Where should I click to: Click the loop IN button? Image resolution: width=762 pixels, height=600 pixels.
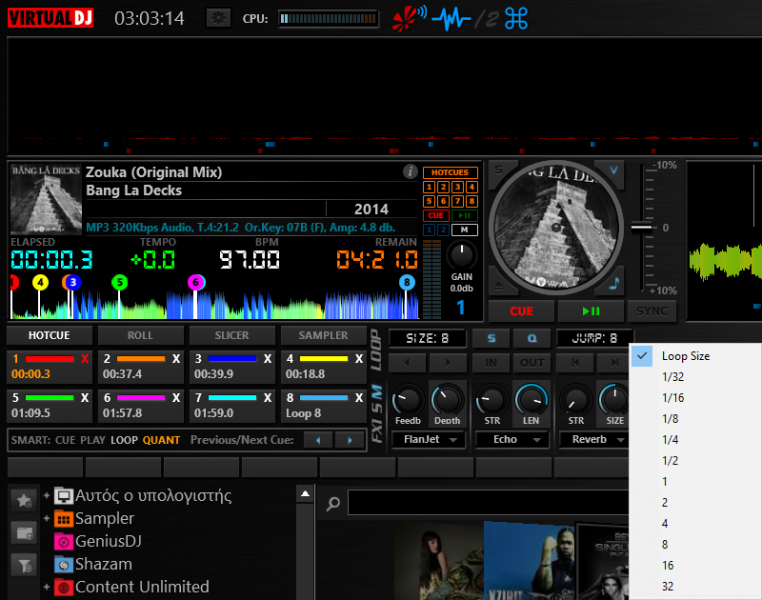[x=491, y=362]
